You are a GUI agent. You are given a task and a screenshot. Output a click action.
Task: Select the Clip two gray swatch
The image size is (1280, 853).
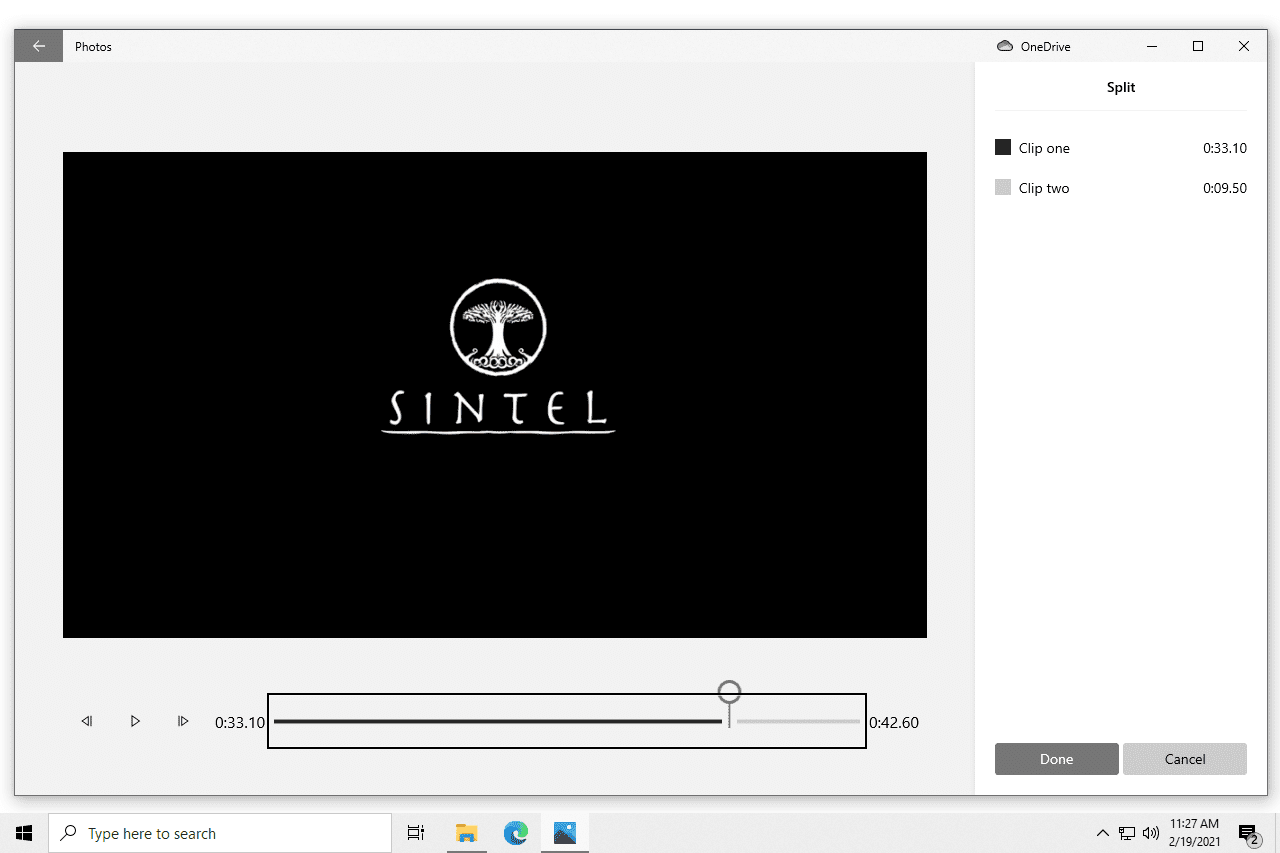point(1003,187)
